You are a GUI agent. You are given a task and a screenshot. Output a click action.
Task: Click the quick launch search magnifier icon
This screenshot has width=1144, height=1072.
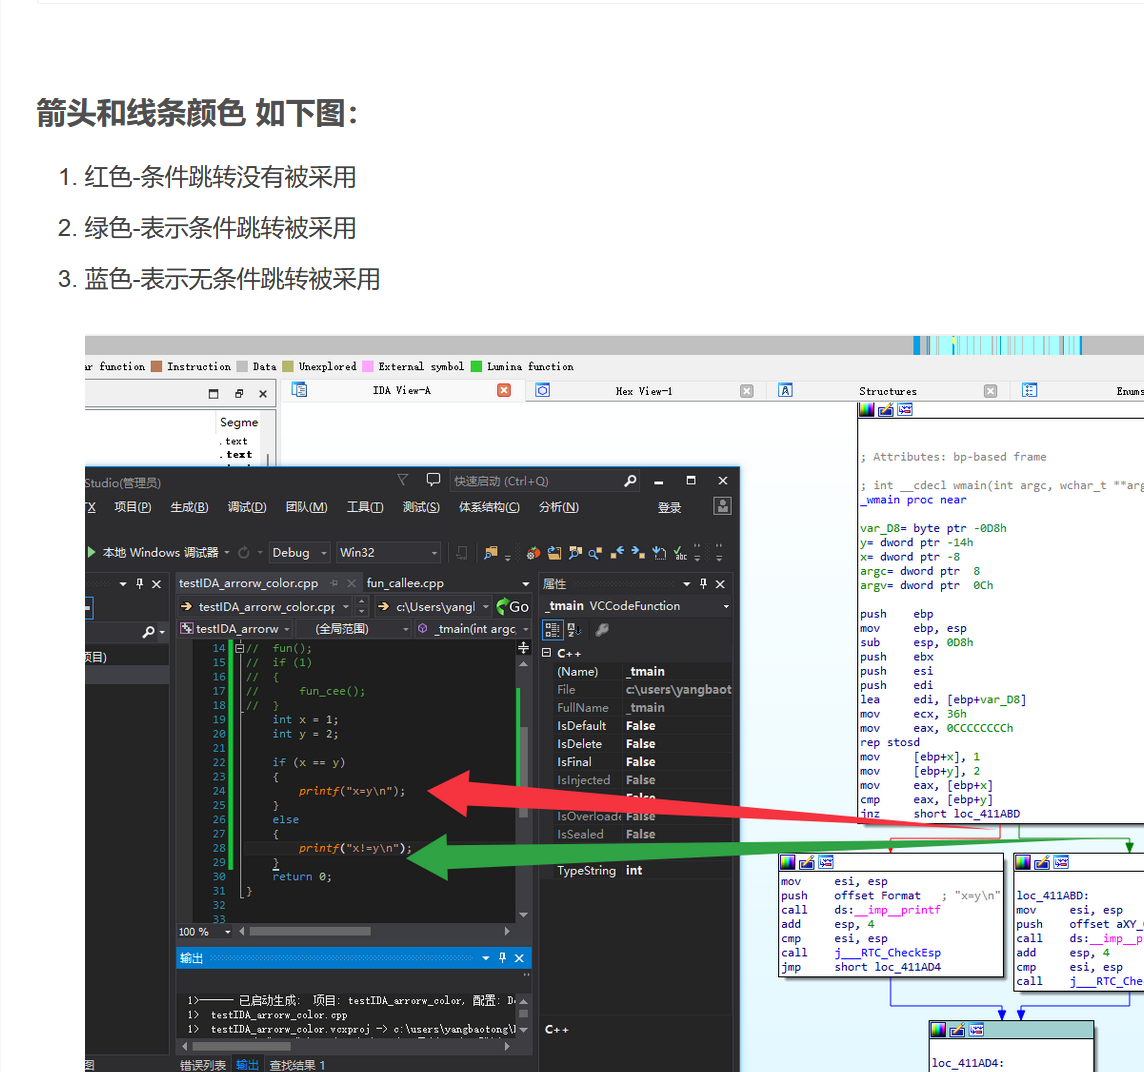[x=631, y=481]
